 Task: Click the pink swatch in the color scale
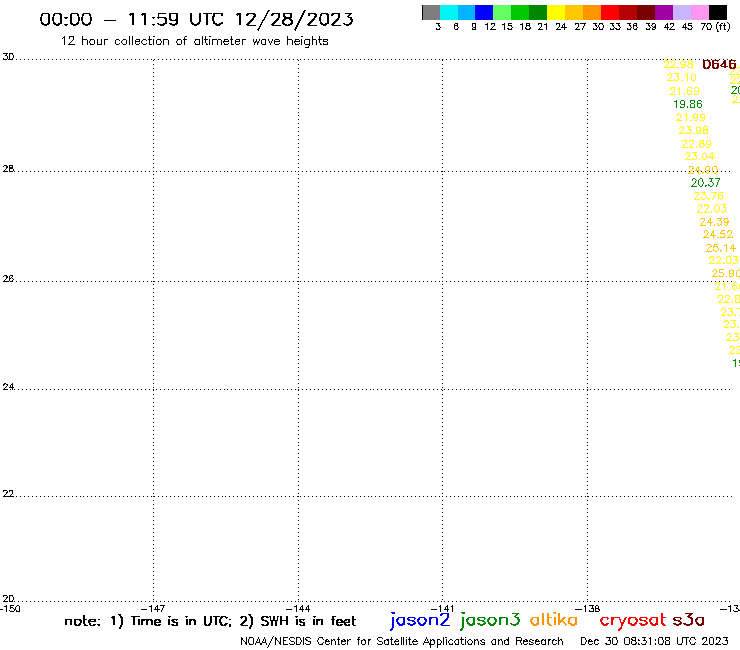pyautogui.click(x=699, y=12)
